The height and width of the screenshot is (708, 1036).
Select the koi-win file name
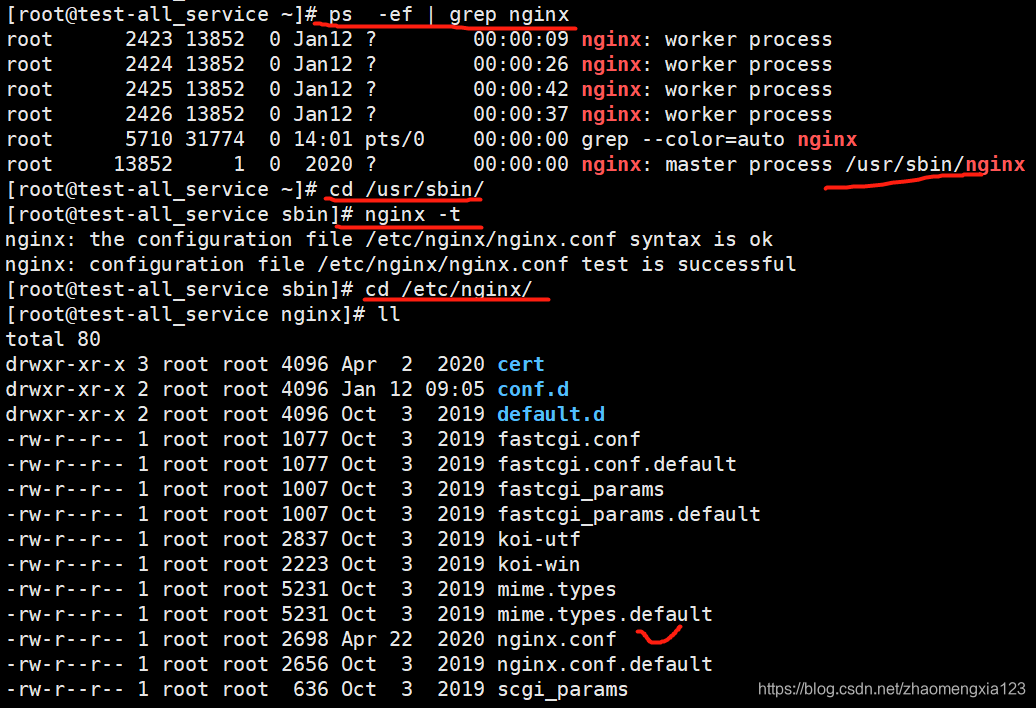coord(538,565)
